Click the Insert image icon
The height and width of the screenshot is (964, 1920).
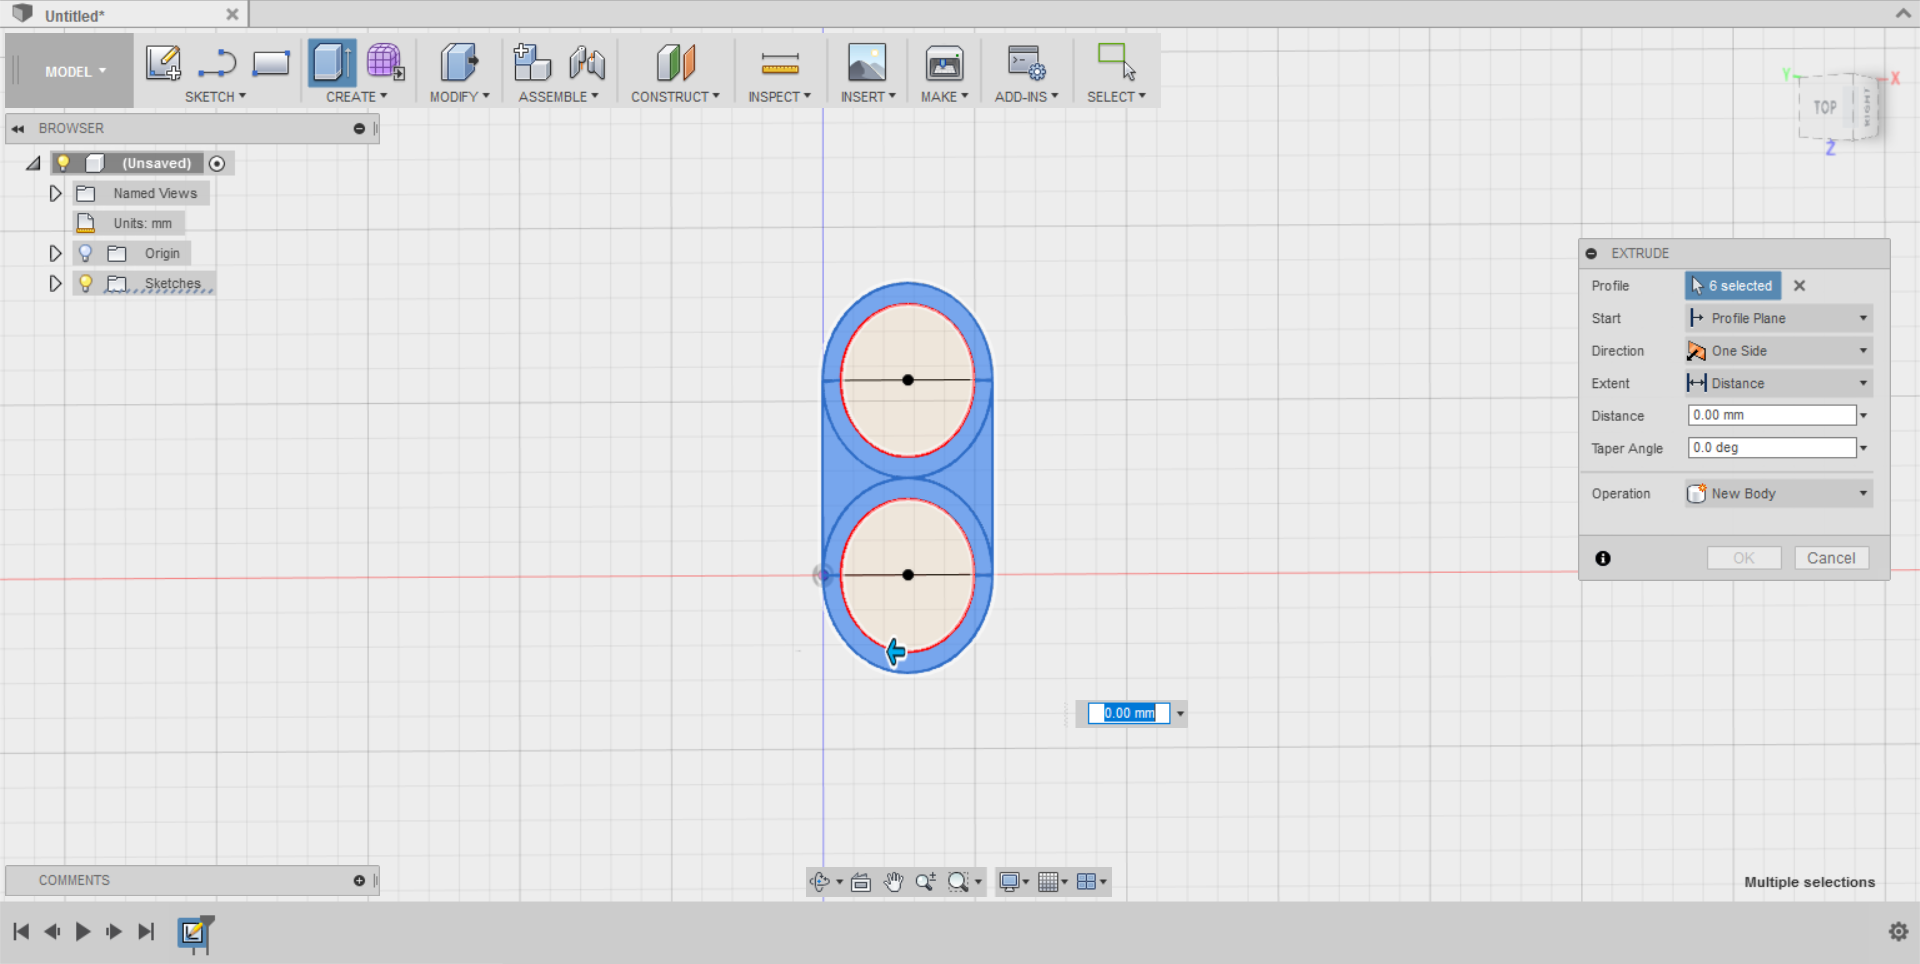[x=867, y=62]
